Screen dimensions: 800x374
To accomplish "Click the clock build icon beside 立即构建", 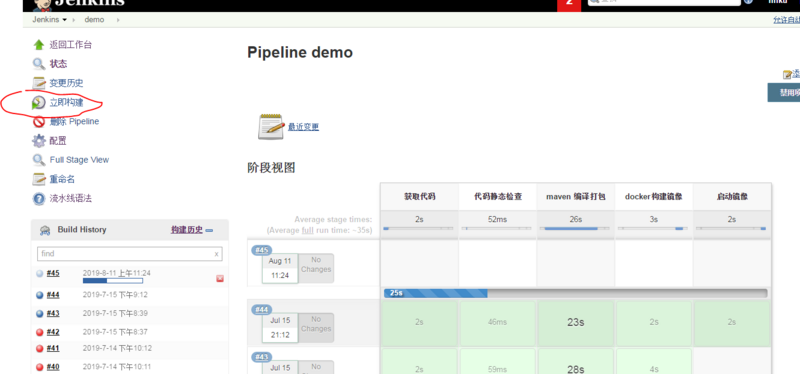I will tap(39, 103).
